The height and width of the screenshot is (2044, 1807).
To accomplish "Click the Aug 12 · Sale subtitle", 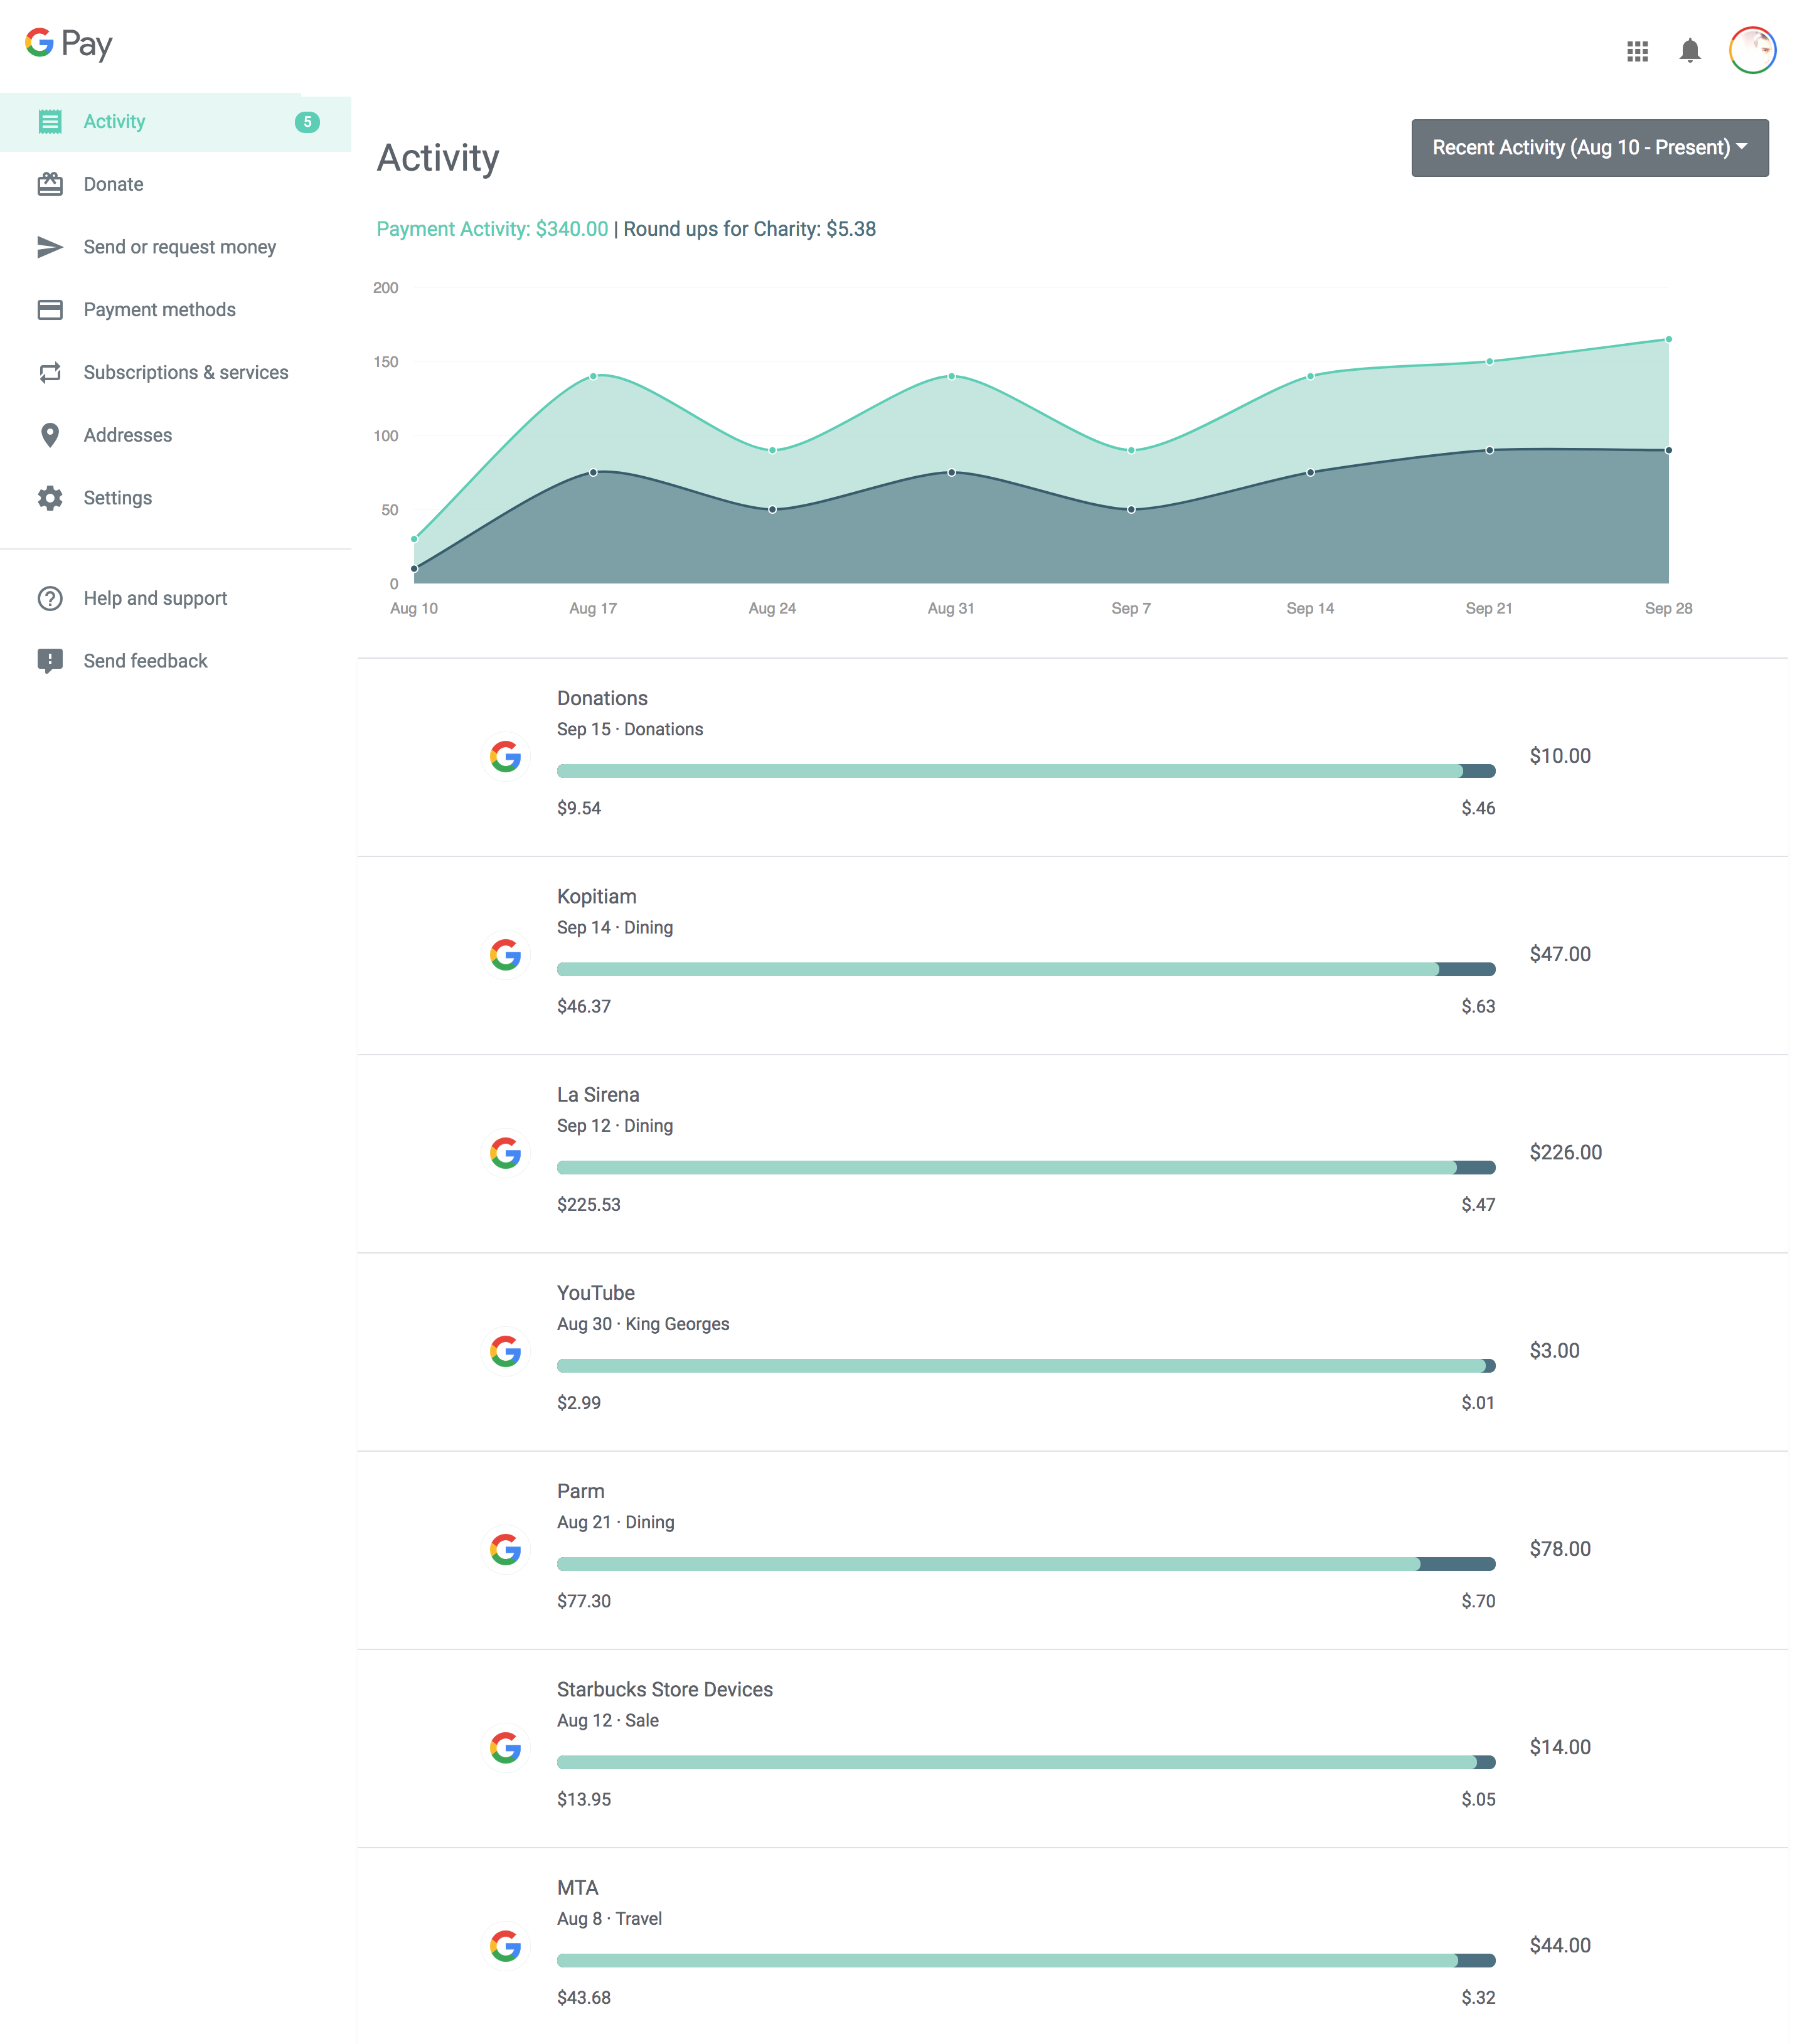I will point(608,1720).
